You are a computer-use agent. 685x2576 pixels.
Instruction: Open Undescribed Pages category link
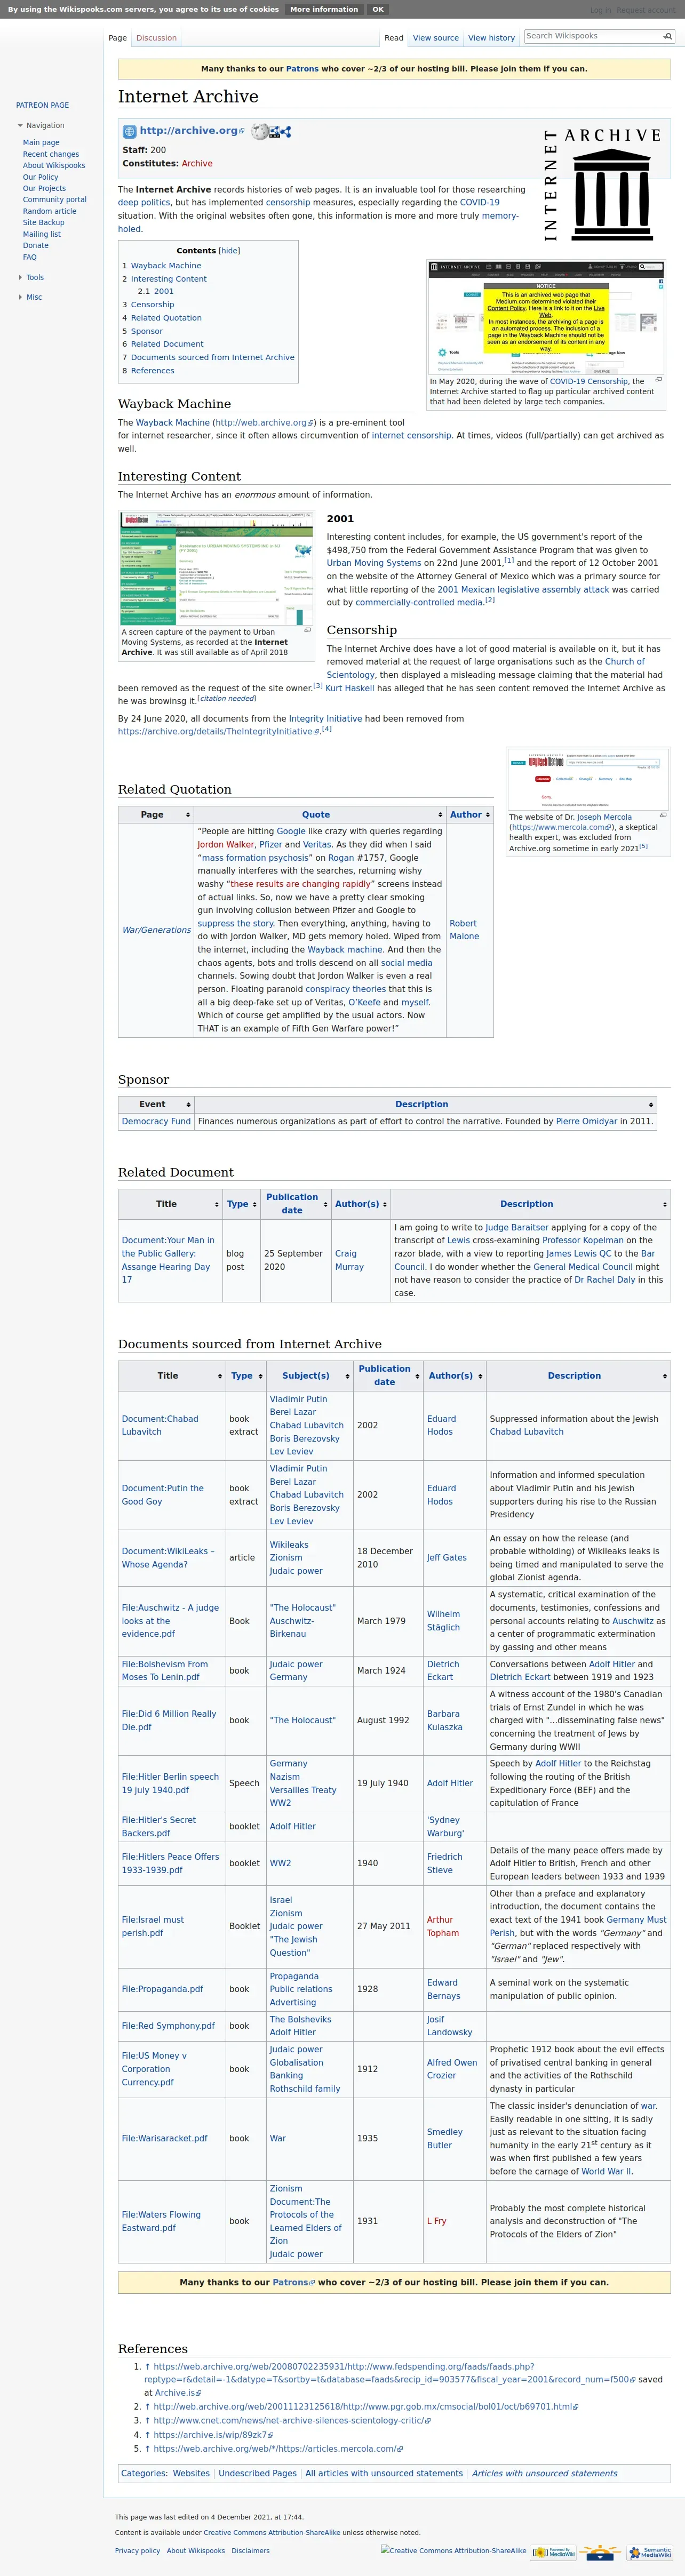pyautogui.click(x=257, y=2473)
